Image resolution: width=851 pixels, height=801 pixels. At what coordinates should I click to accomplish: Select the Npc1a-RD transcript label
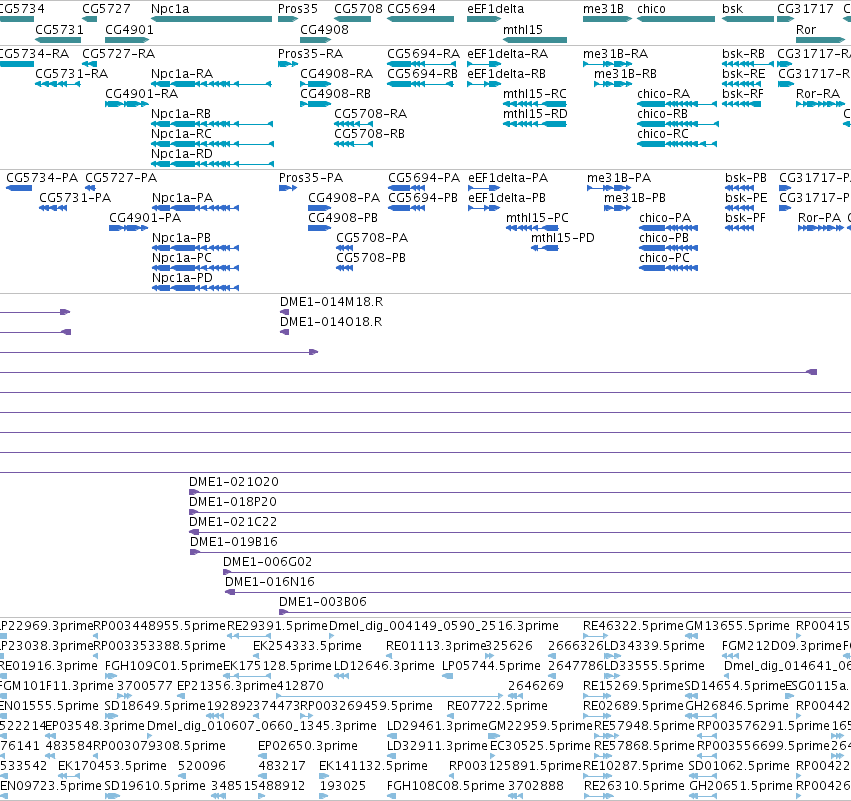[181, 154]
